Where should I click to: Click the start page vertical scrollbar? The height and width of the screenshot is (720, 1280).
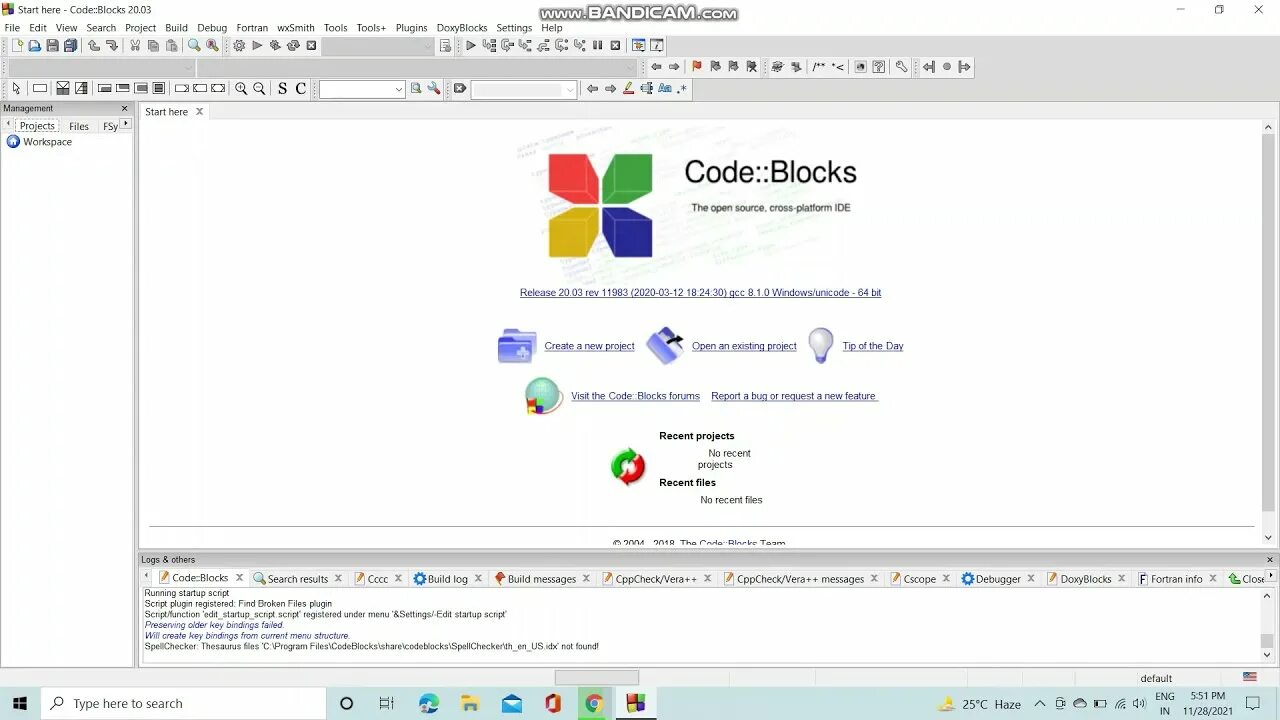[1268, 332]
